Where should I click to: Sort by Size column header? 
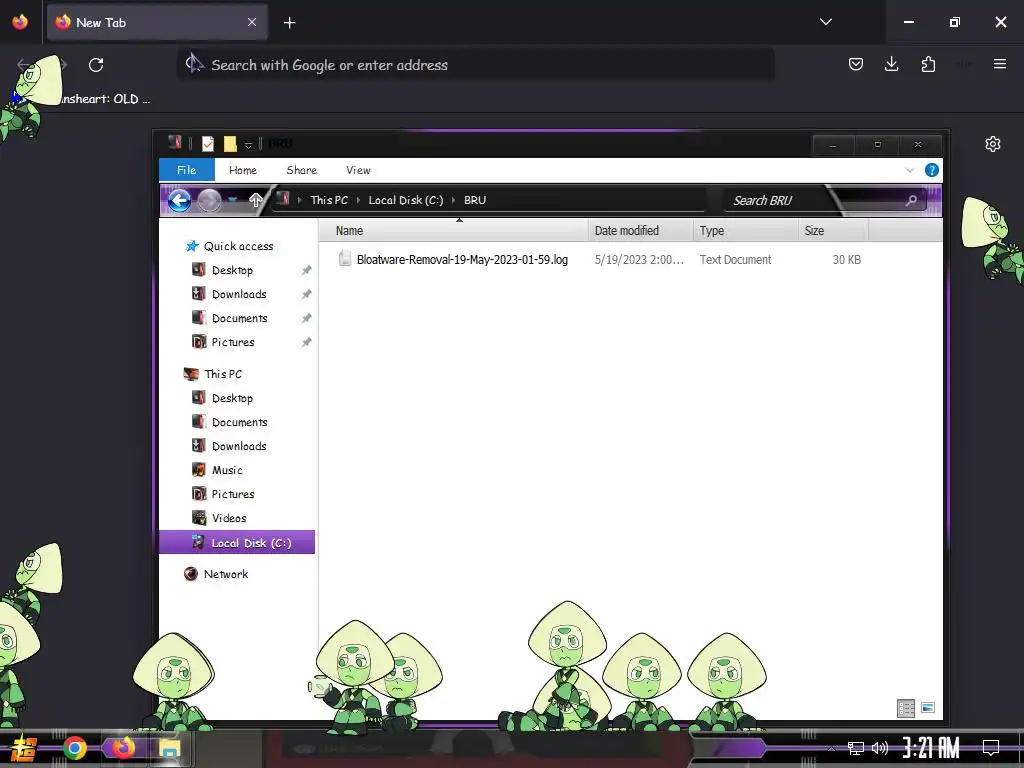(834, 231)
